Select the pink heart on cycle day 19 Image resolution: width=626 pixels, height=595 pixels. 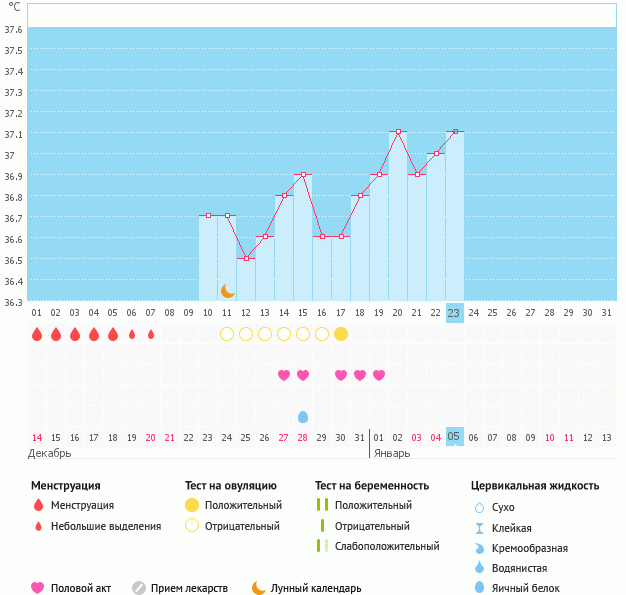pyautogui.click(x=379, y=375)
